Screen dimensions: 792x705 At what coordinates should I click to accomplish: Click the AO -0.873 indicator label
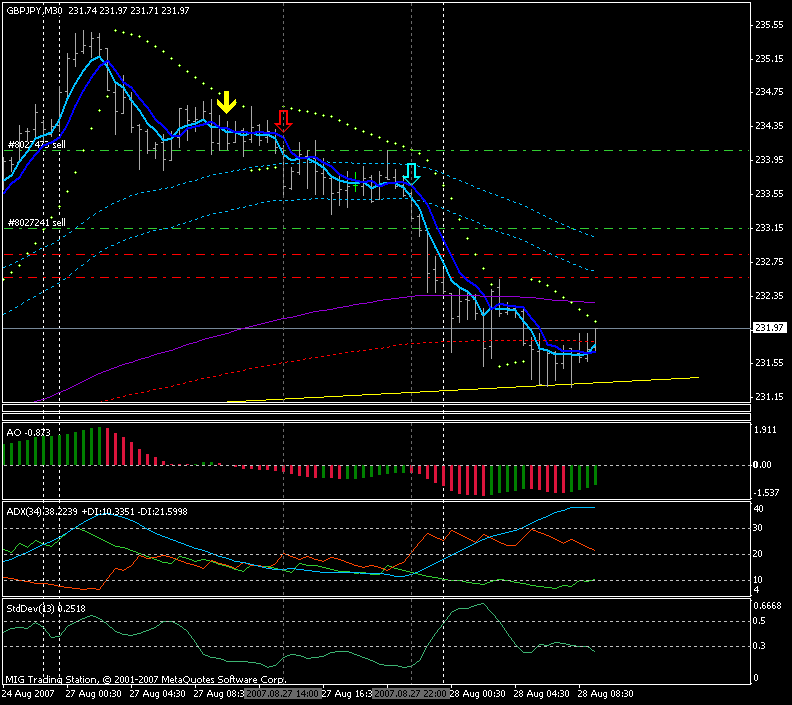[28, 433]
